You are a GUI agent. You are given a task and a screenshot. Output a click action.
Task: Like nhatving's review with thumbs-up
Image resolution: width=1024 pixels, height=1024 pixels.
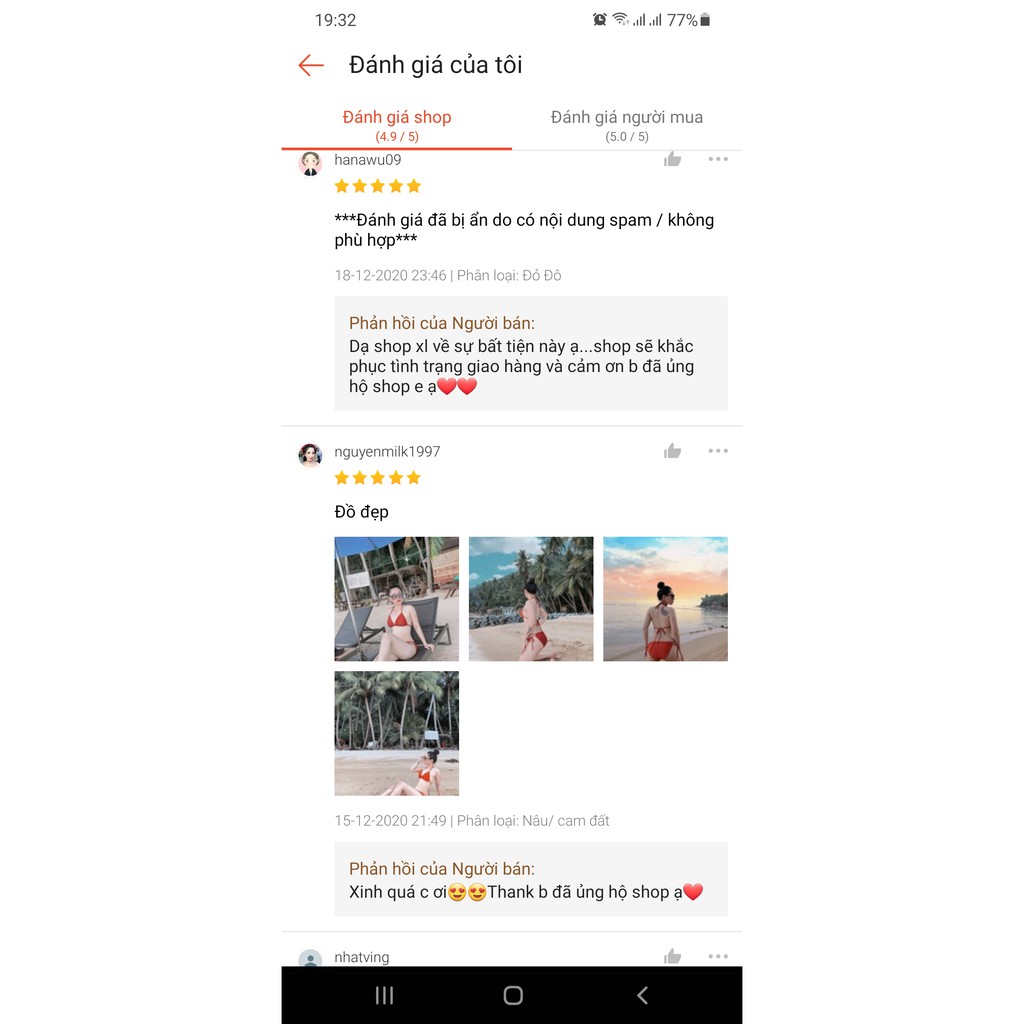[672, 956]
